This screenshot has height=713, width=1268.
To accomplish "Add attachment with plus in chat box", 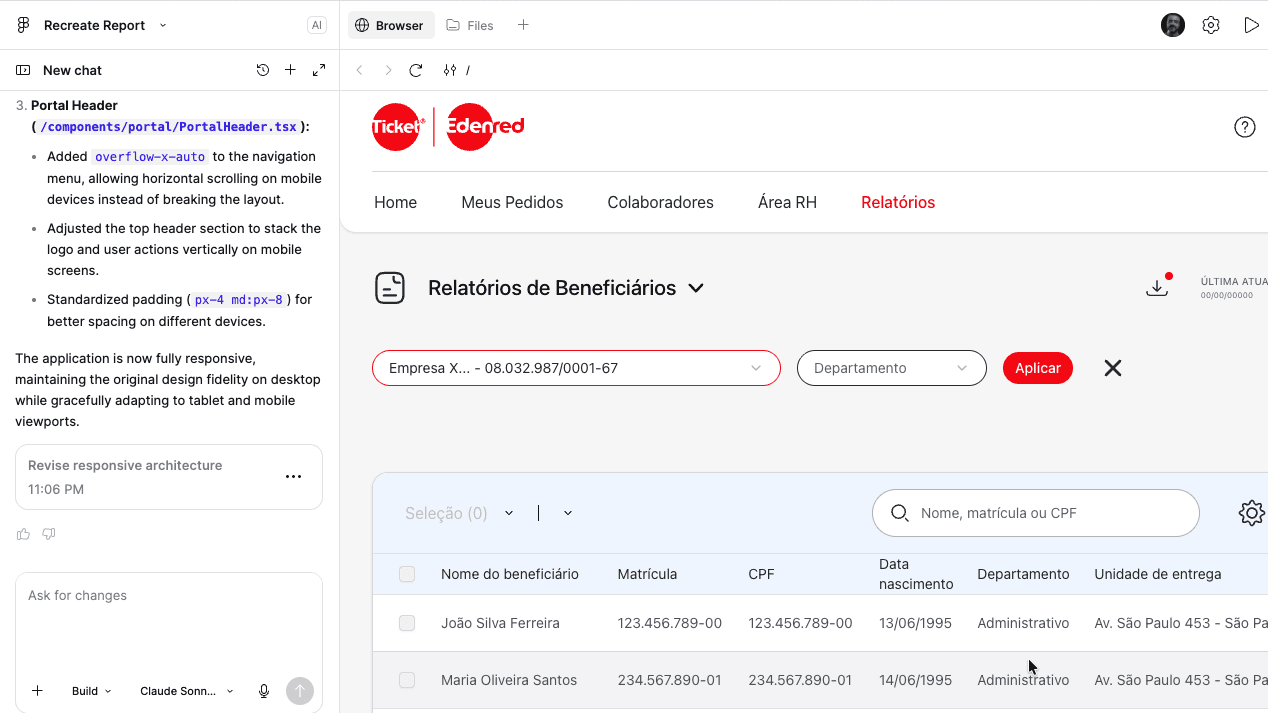I will click(37, 691).
